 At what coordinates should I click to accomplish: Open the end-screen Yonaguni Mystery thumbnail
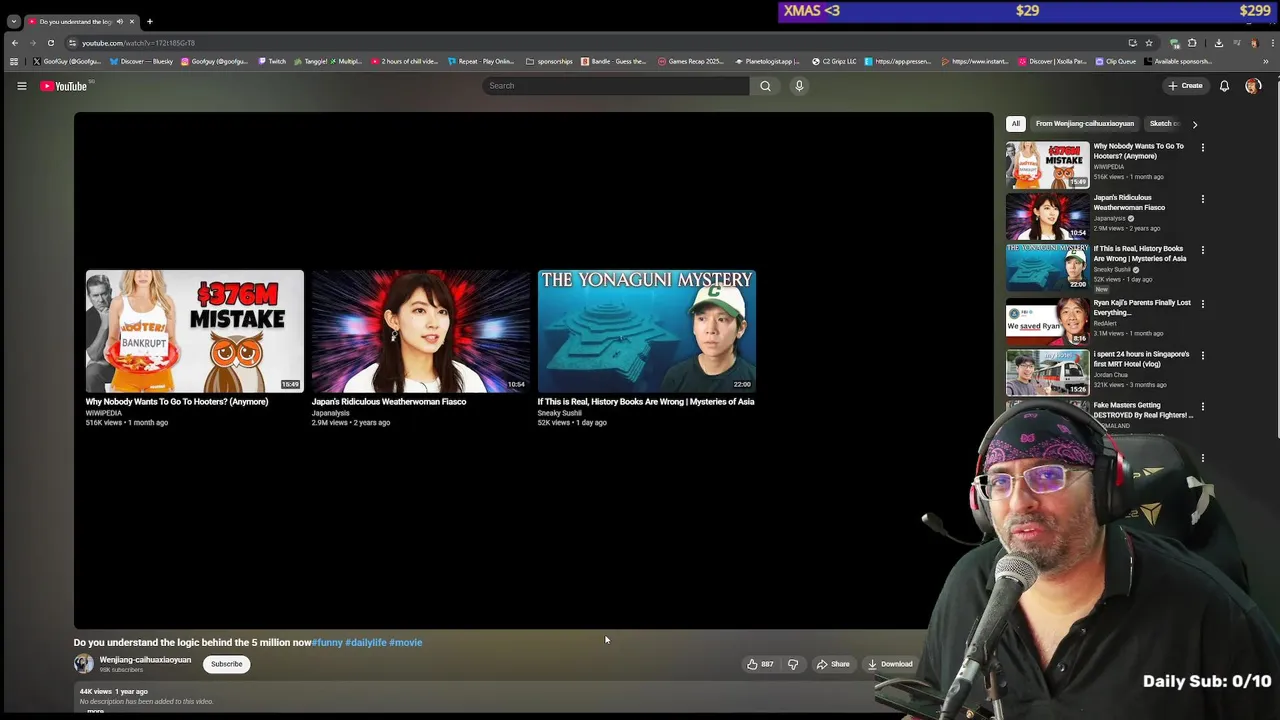click(x=647, y=331)
